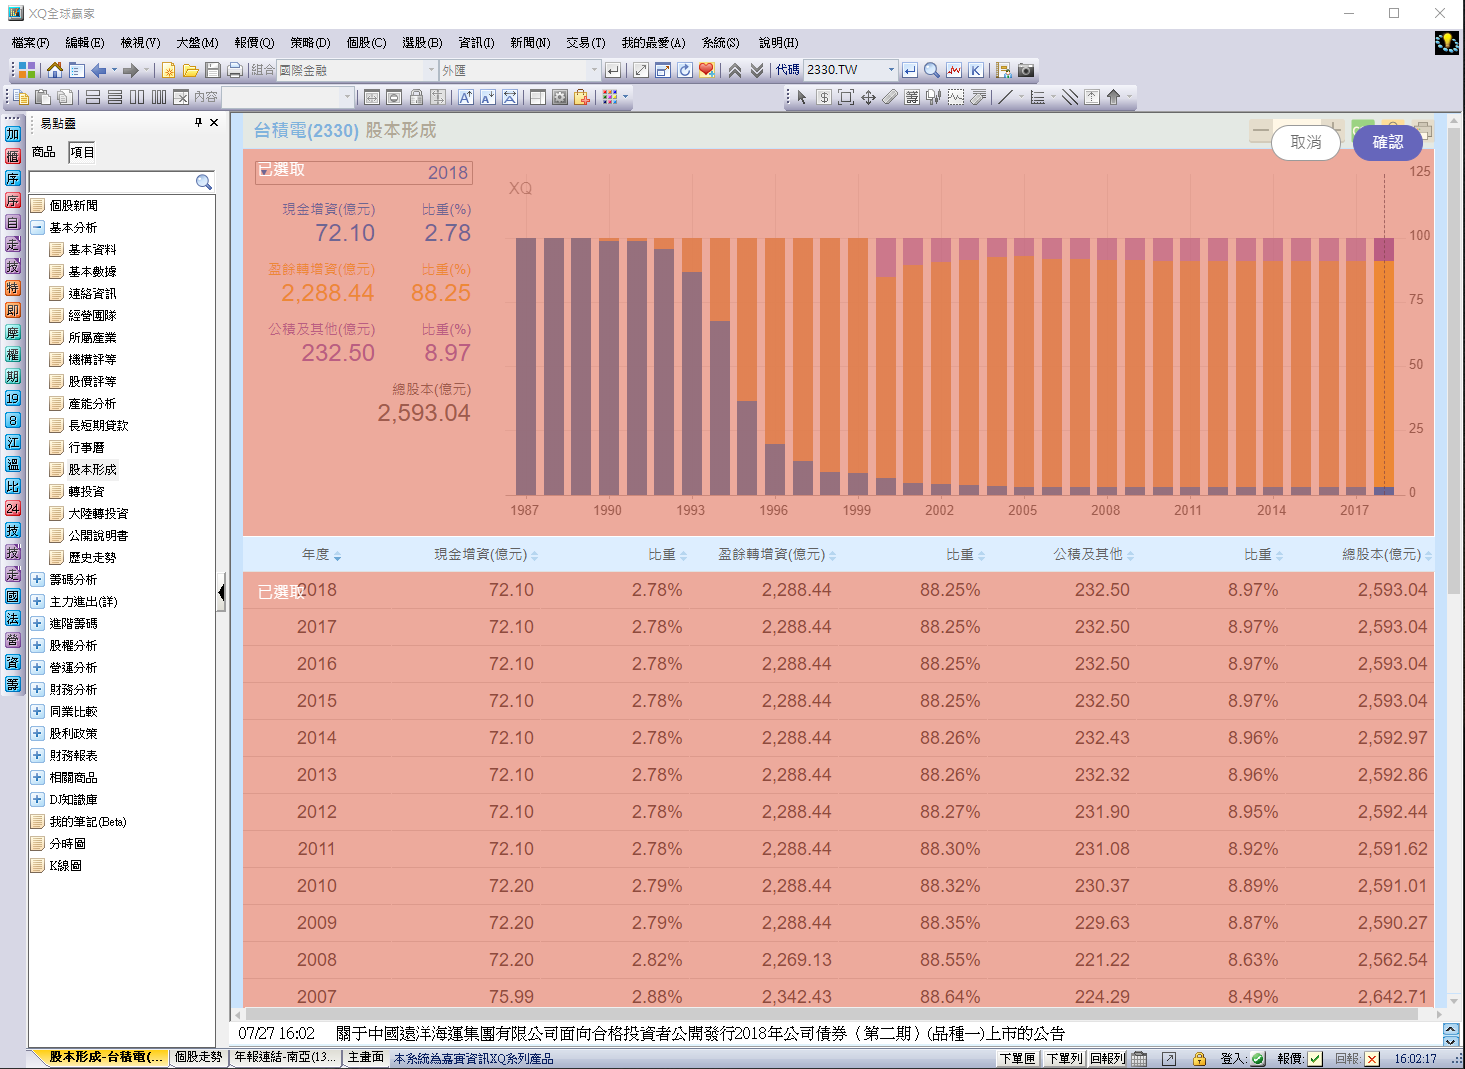Open the 外匯 dropdown
The image size is (1465, 1069).
coord(594,70)
